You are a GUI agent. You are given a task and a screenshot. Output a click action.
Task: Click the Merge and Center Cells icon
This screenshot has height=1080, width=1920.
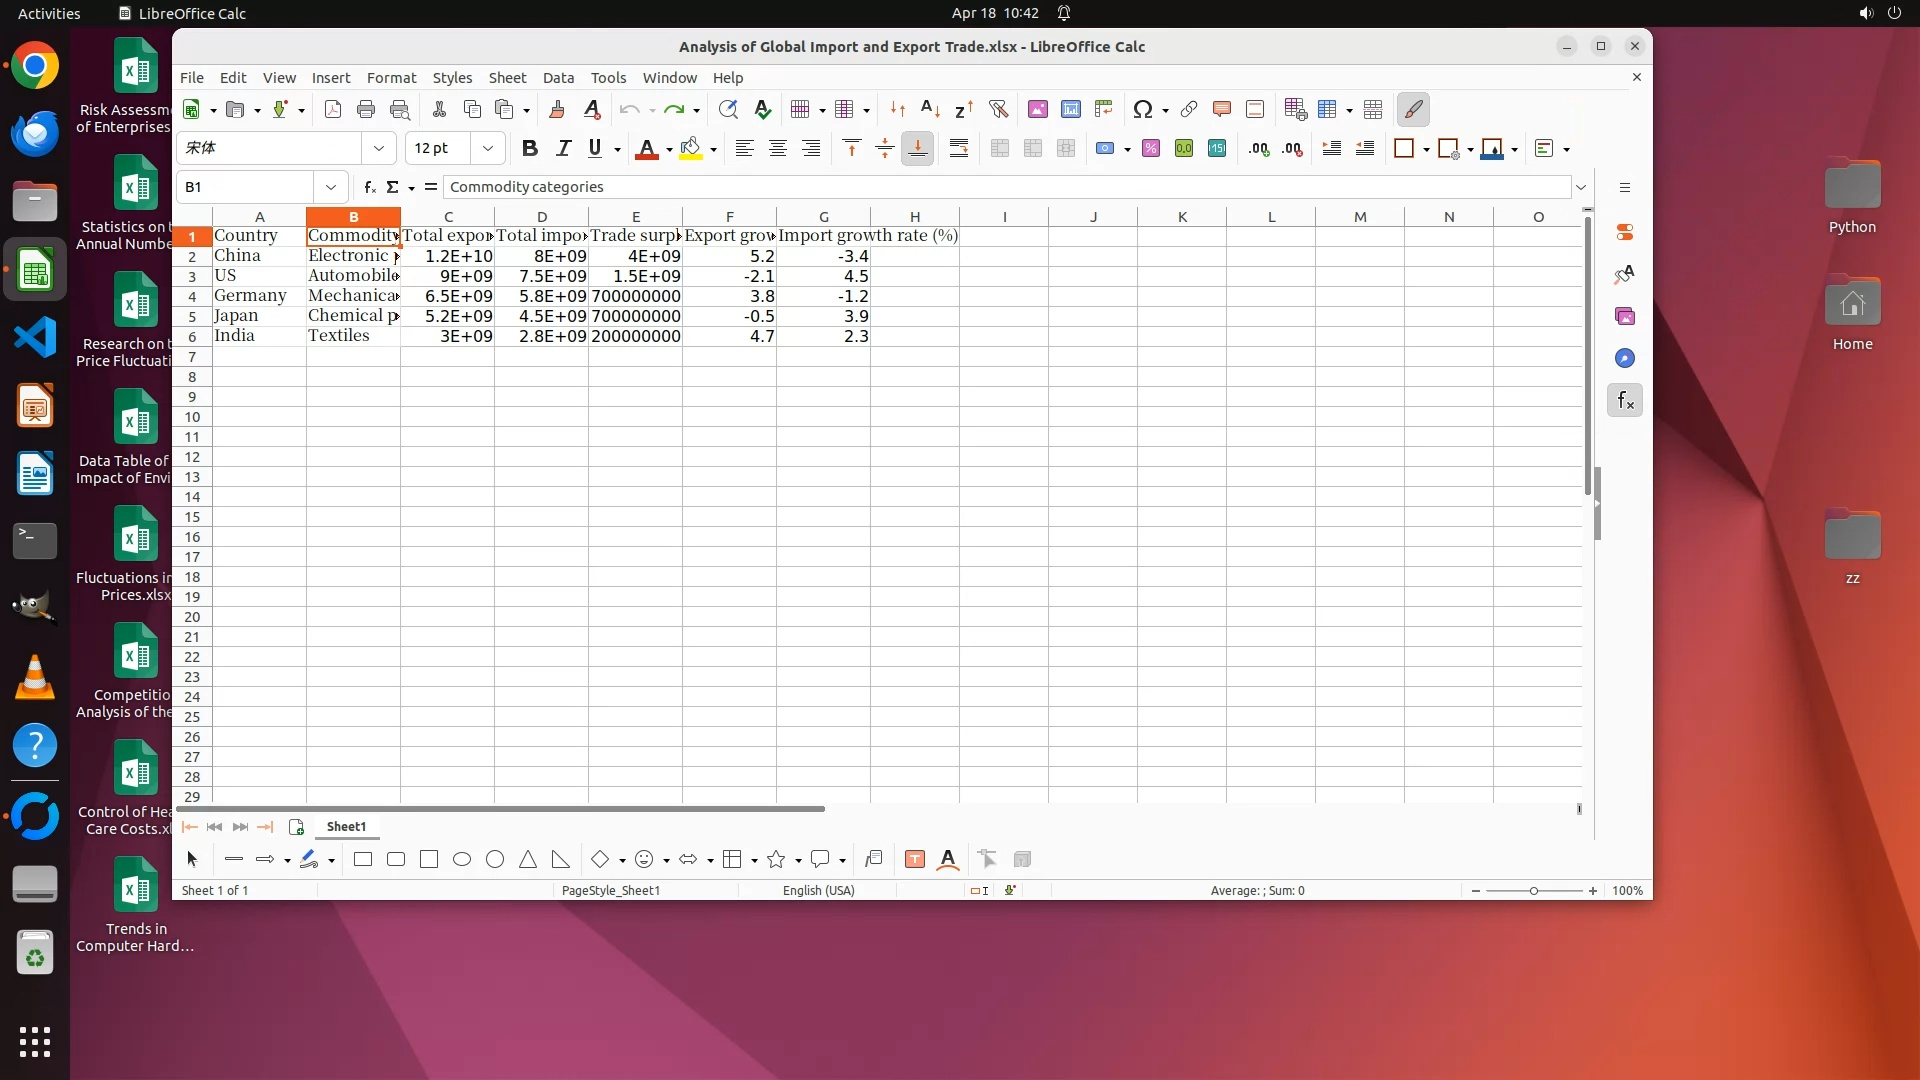pyautogui.click(x=999, y=148)
